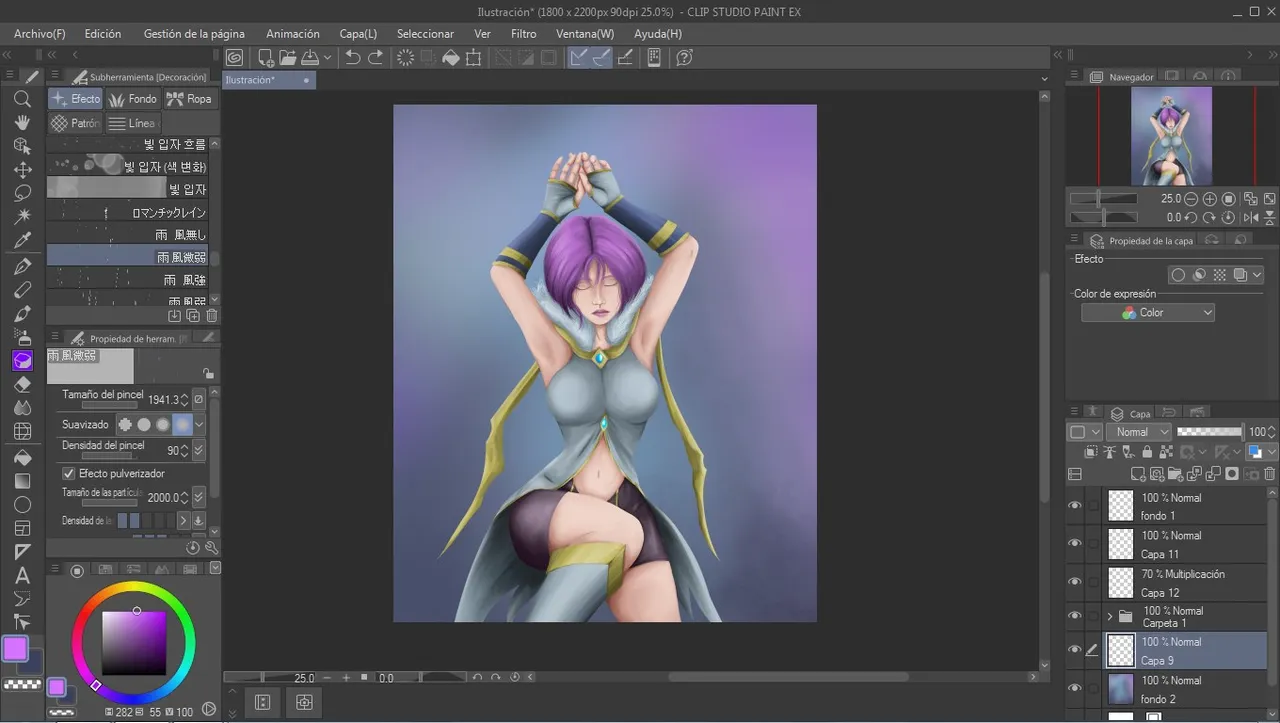1280x723 pixels.
Task: Select the Blend droplets tool
Action: [22, 408]
